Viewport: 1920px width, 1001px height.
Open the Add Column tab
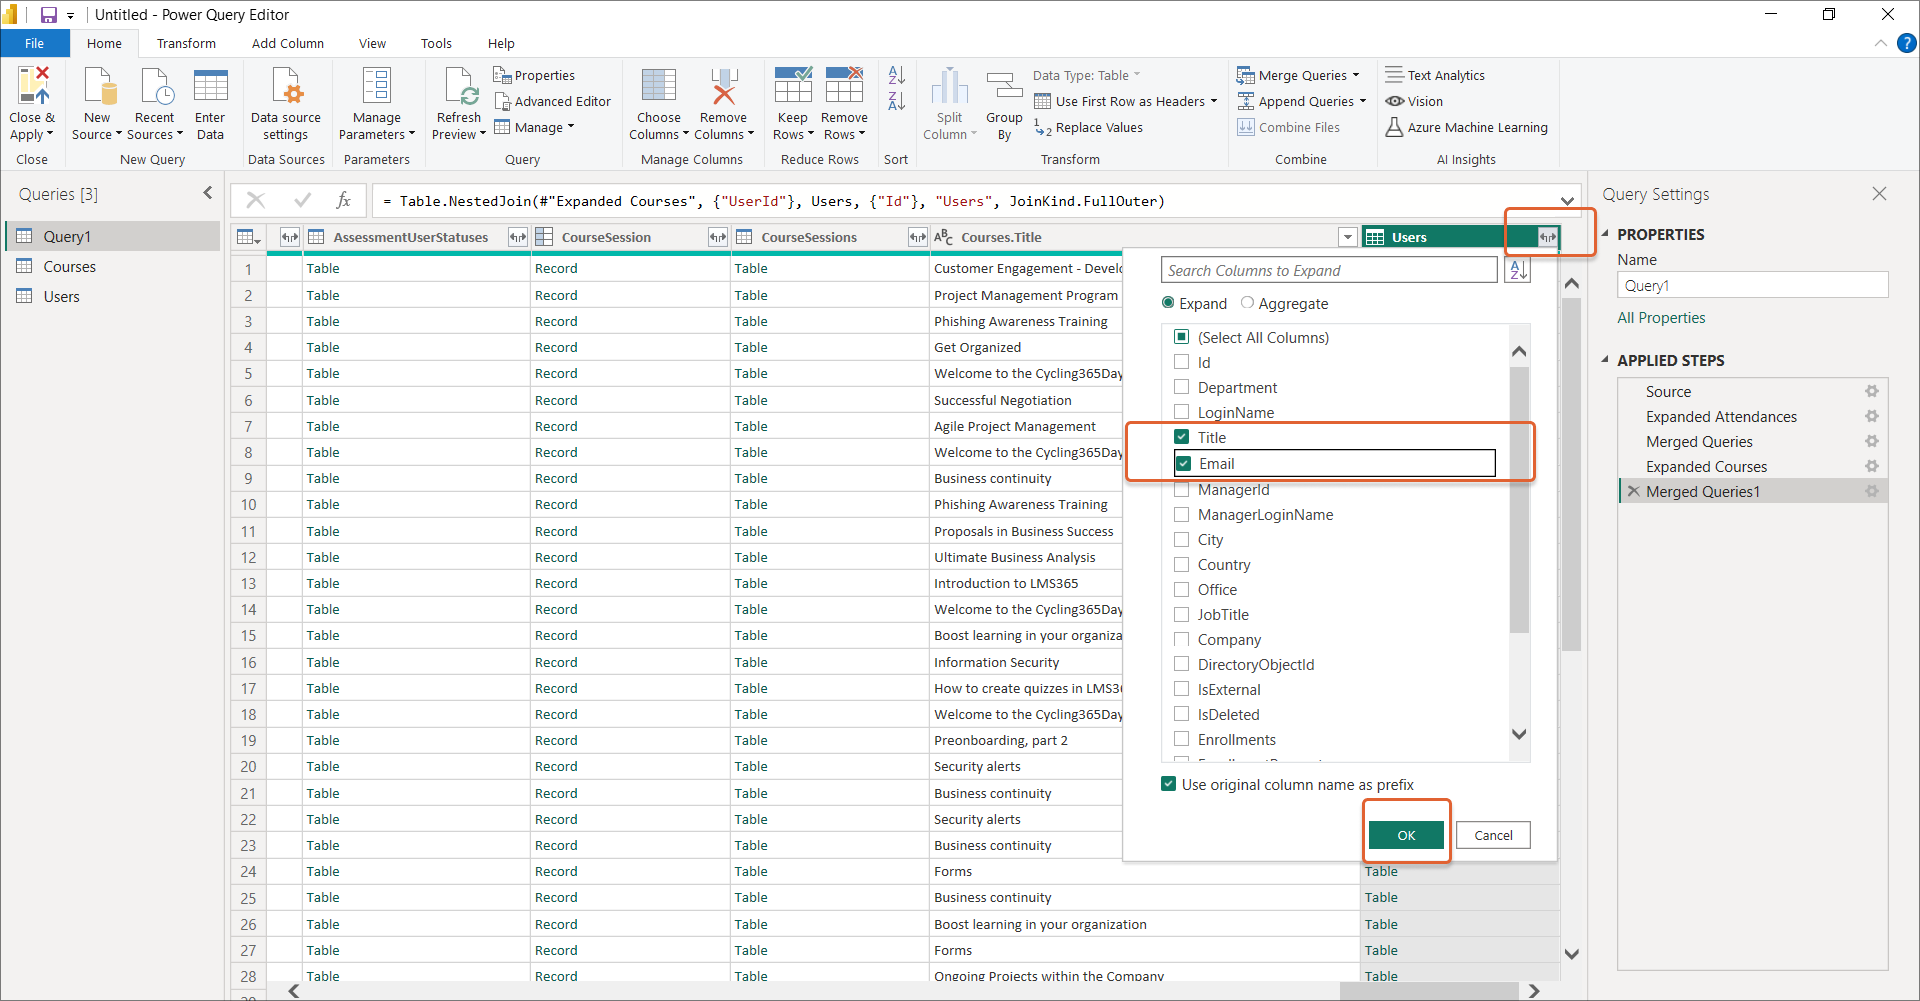(x=287, y=43)
